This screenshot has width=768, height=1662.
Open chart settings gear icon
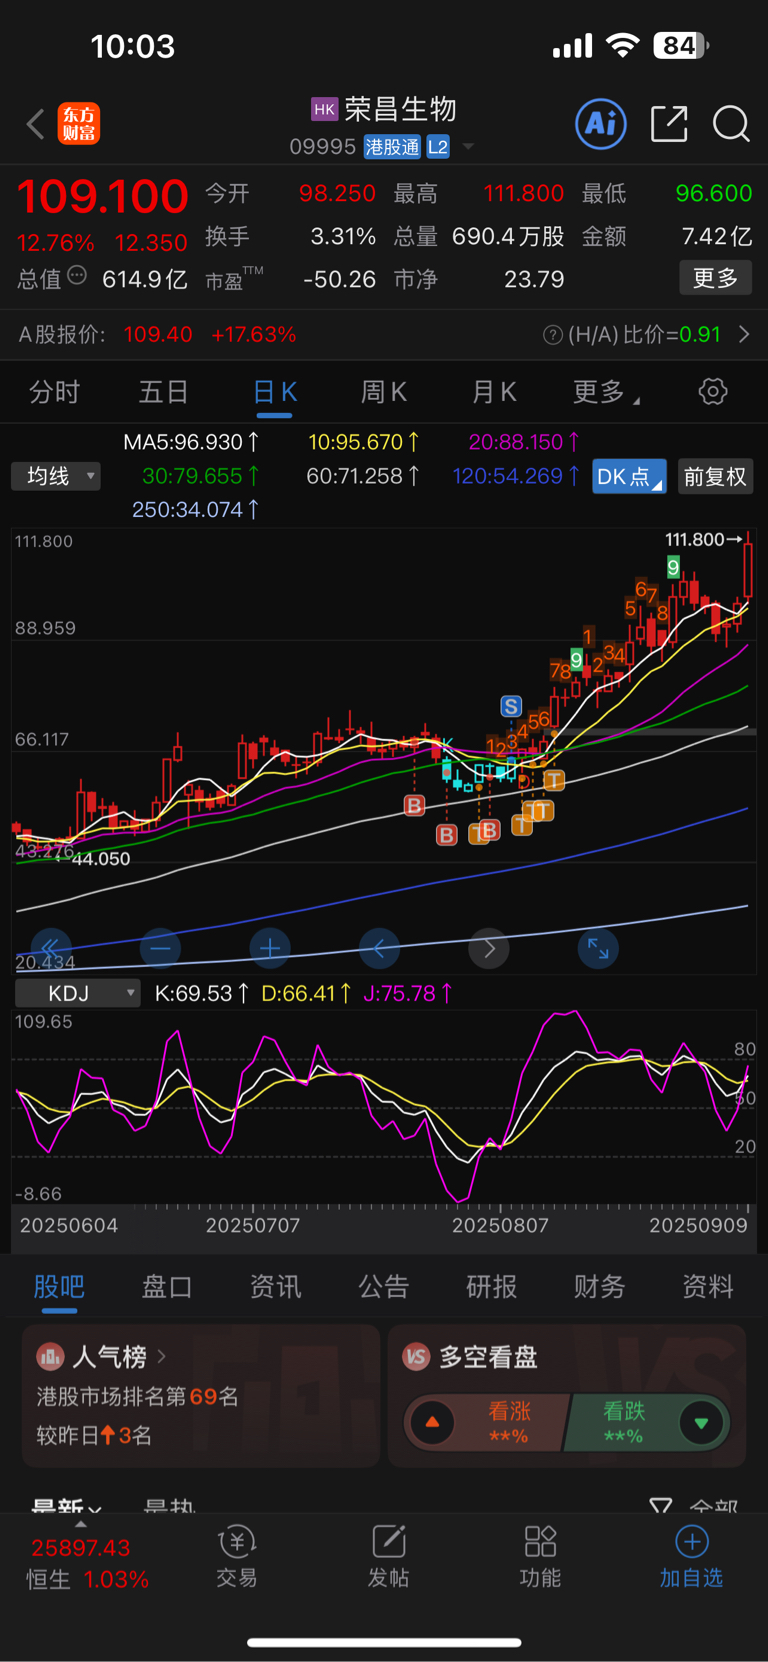pos(713,391)
